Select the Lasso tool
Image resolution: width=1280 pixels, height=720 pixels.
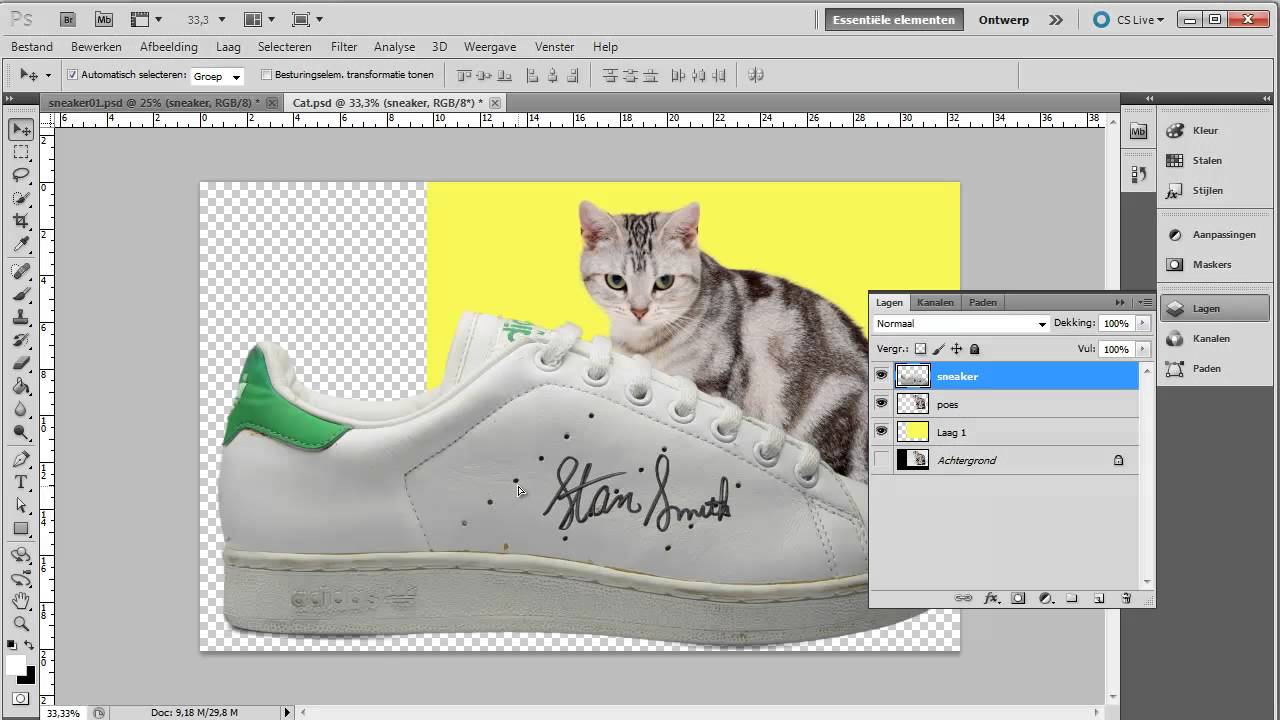(x=21, y=175)
